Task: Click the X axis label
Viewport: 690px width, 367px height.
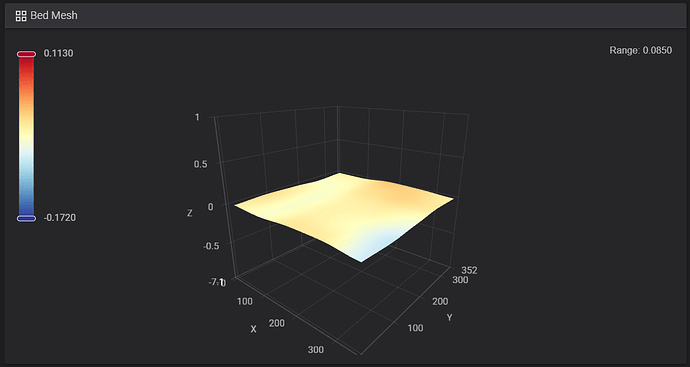Action: 253,329
